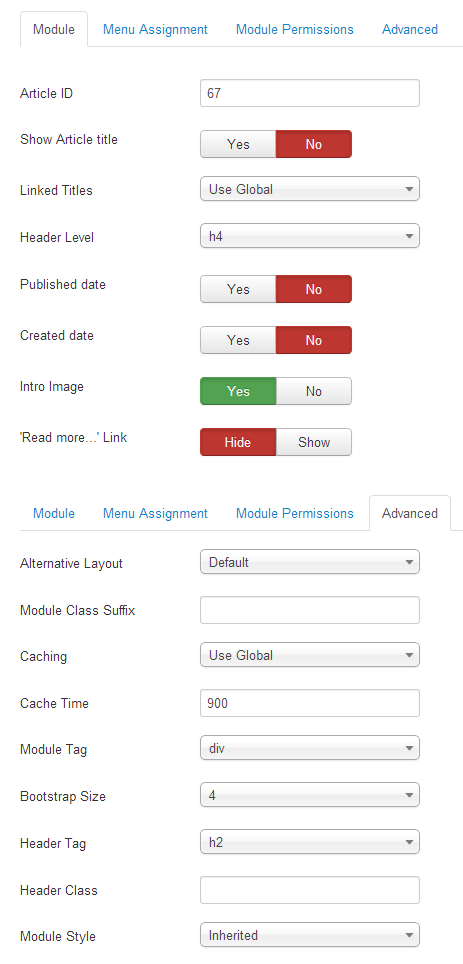Viewport: 463px width, 964px height.
Task: Switch to the top Menu Assignment tab
Action: [x=155, y=29]
